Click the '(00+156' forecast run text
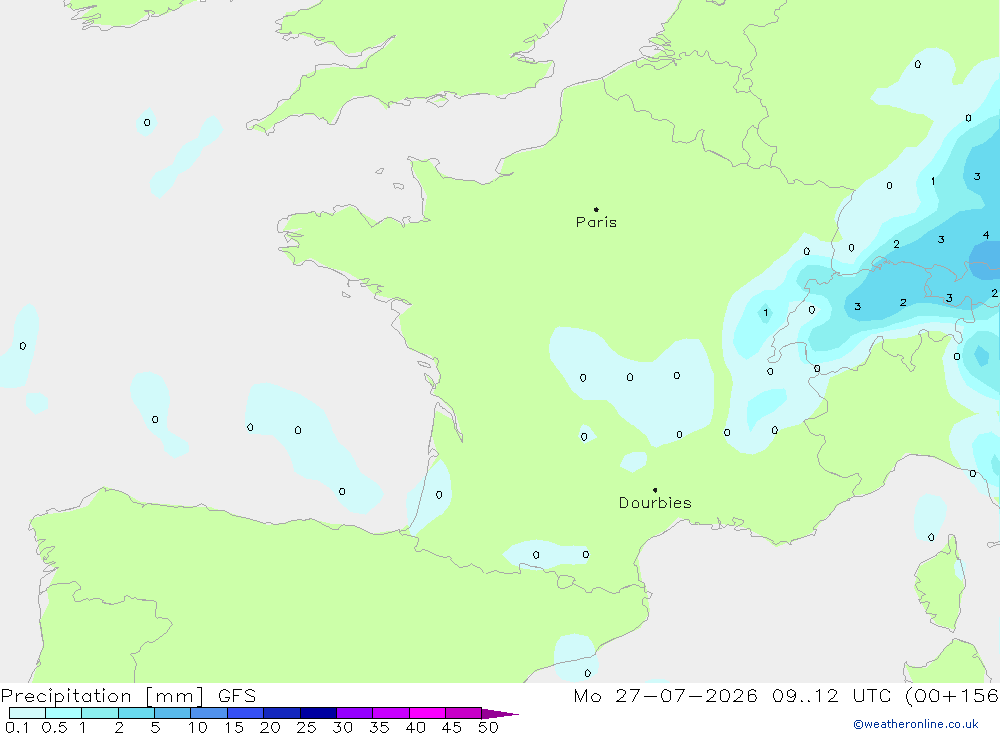The image size is (1000, 733). click(952, 696)
